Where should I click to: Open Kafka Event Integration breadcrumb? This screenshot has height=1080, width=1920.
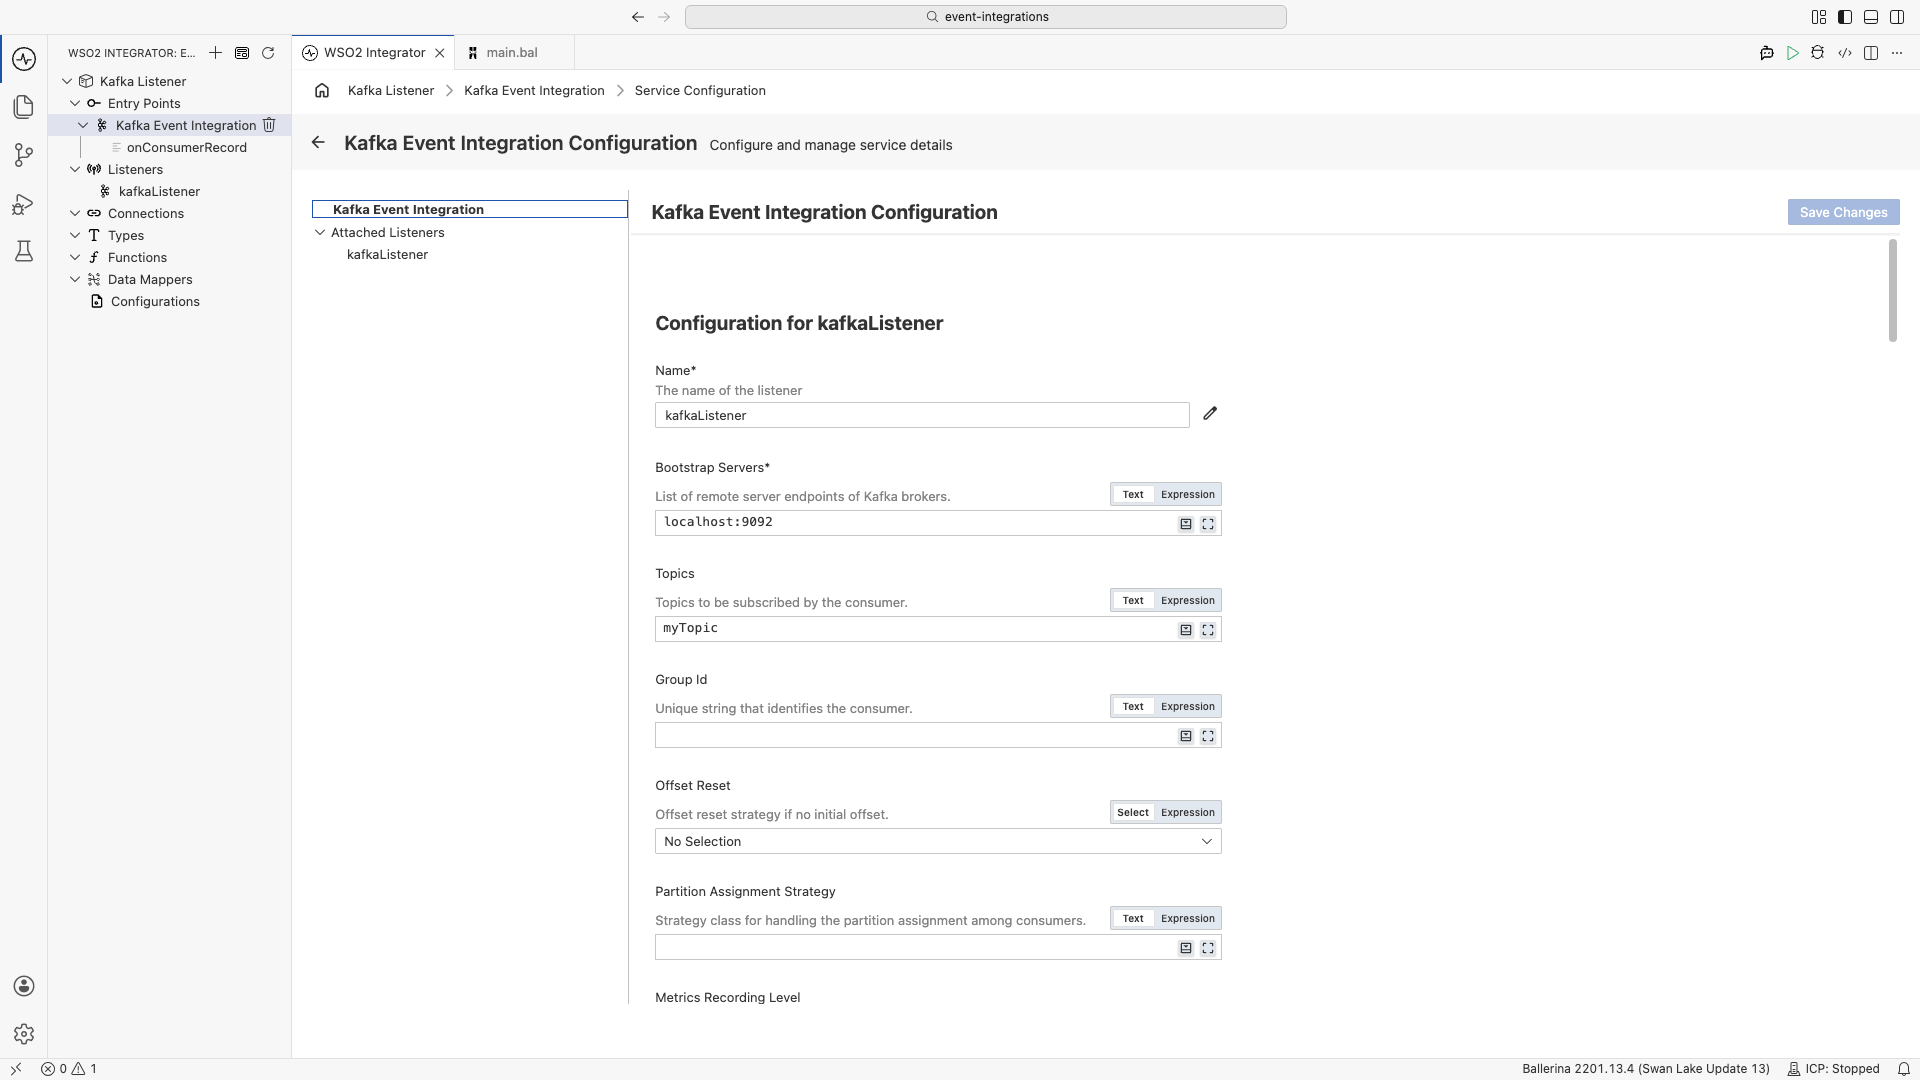[x=534, y=90]
